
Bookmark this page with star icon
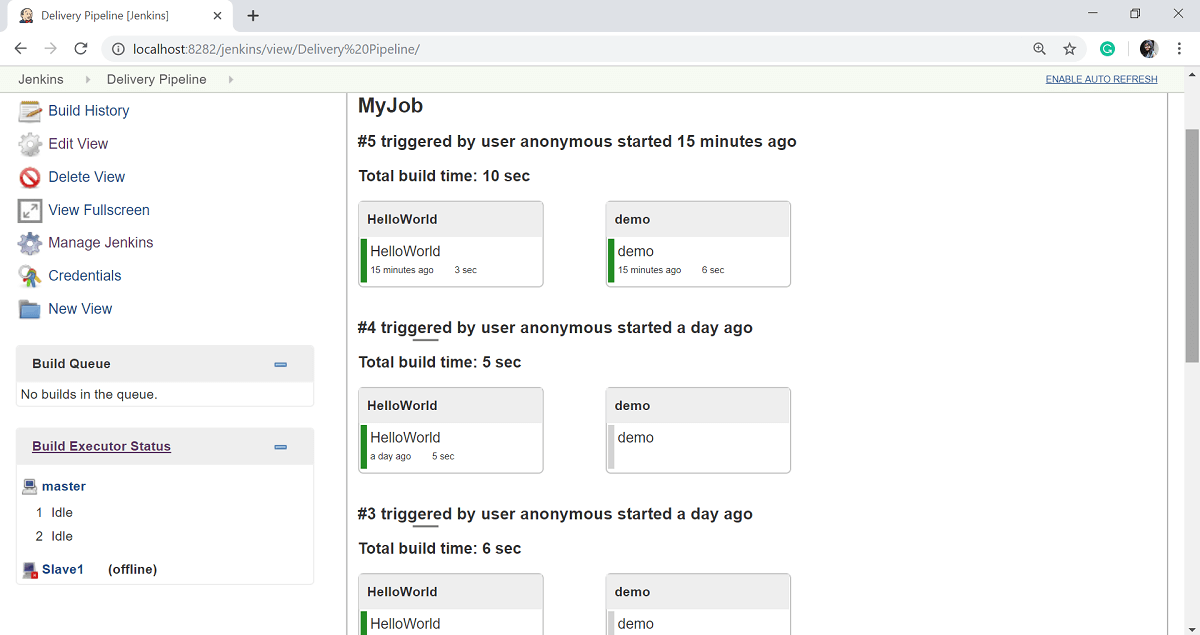1069,49
